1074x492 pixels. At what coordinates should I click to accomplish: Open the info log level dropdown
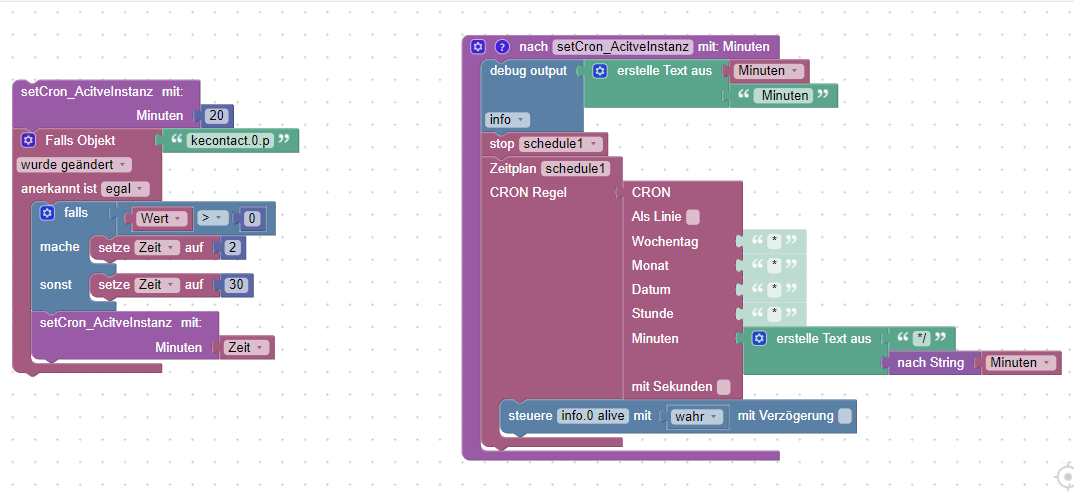[x=507, y=119]
